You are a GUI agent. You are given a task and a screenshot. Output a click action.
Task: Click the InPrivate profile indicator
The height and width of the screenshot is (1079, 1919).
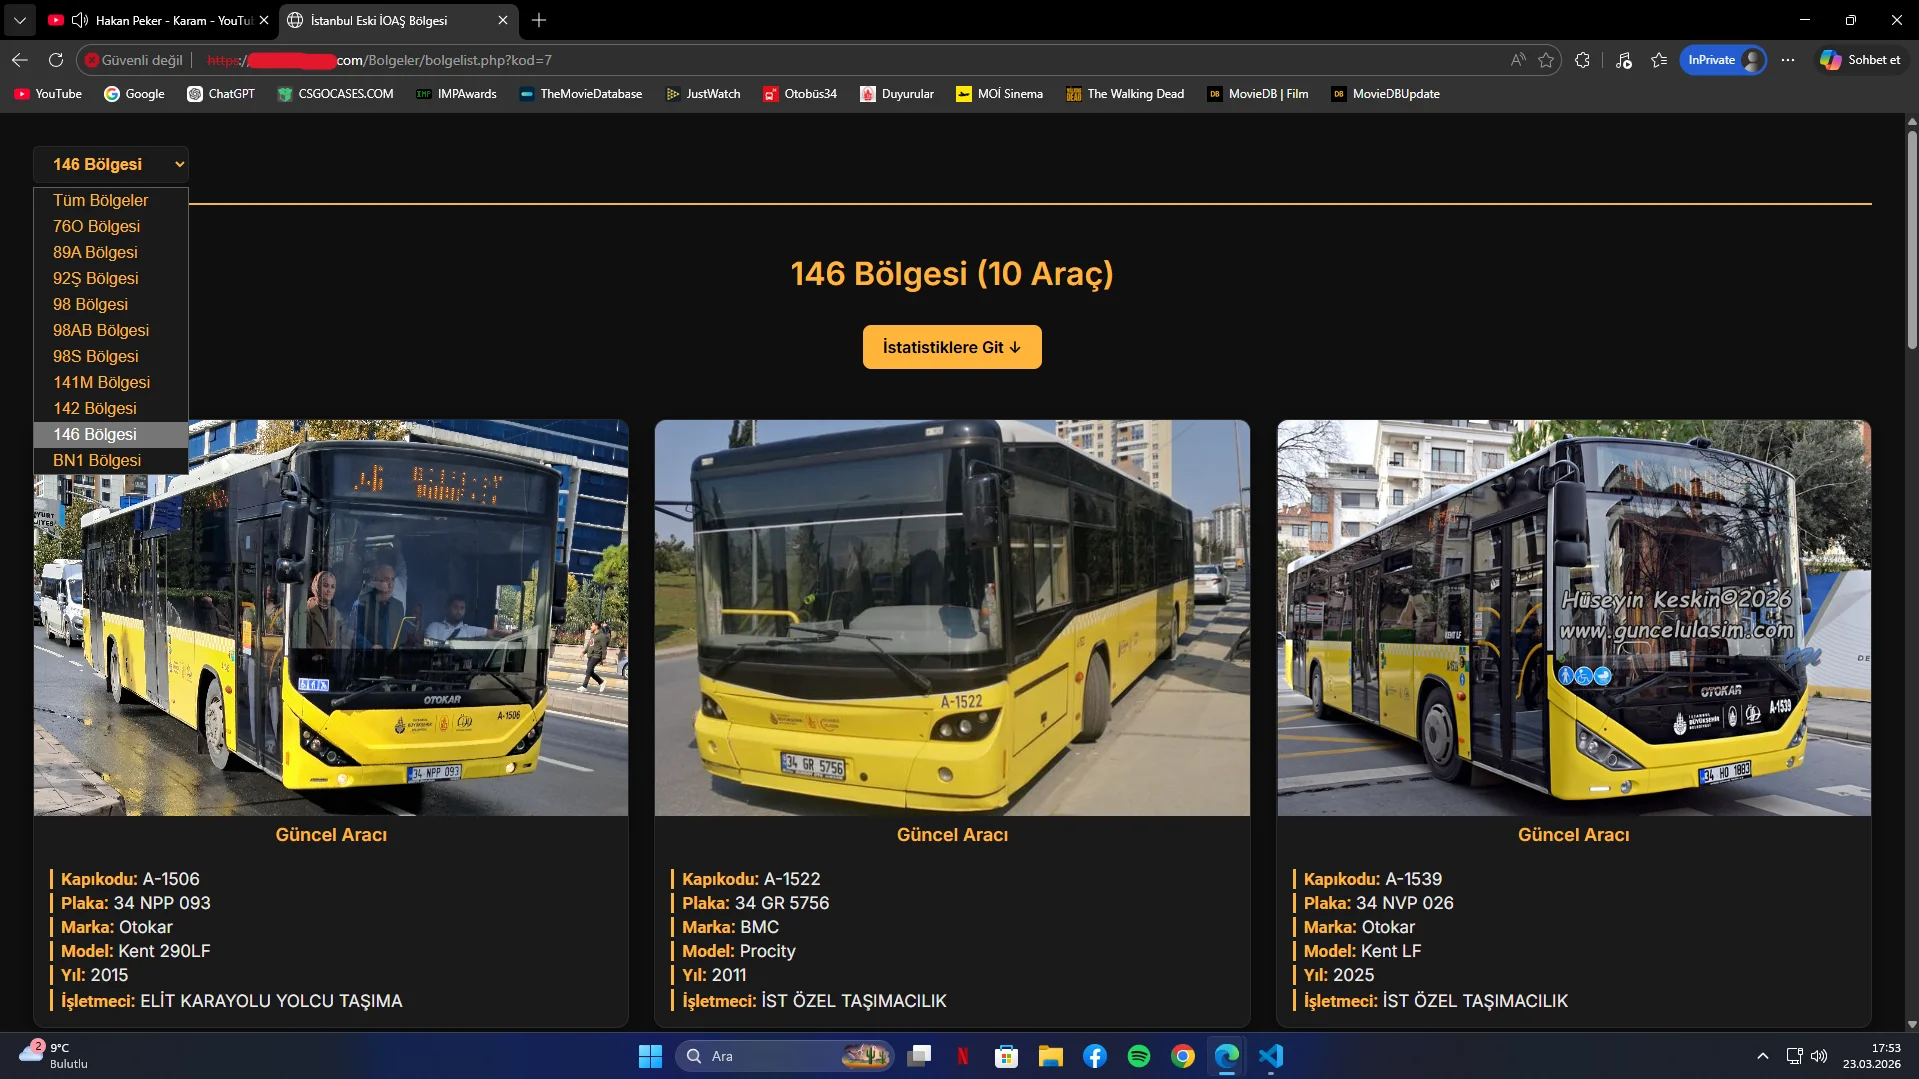click(1722, 60)
